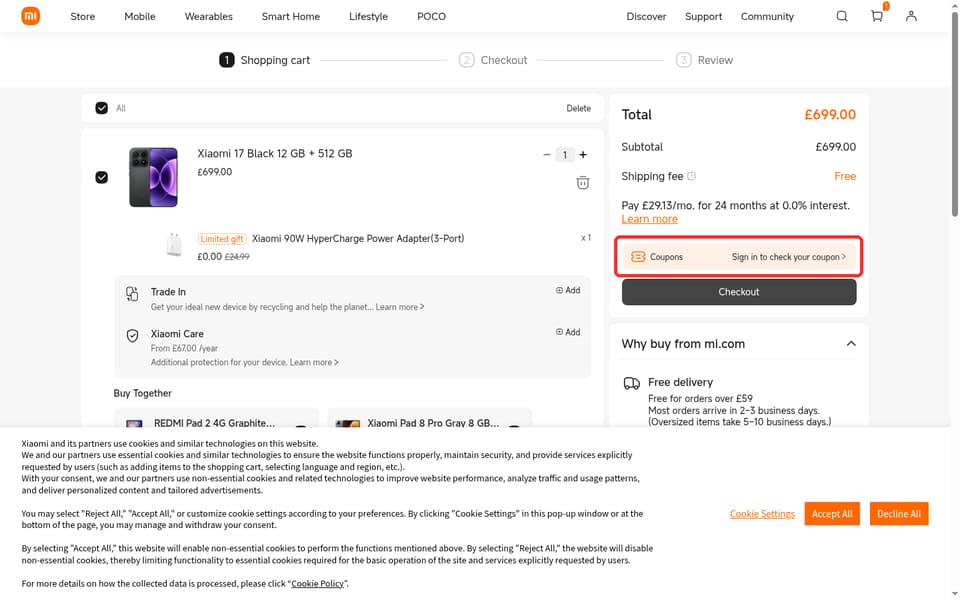Viewport: 960px width, 600px height.
Task: Open the Wearables menu
Action: (209, 17)
